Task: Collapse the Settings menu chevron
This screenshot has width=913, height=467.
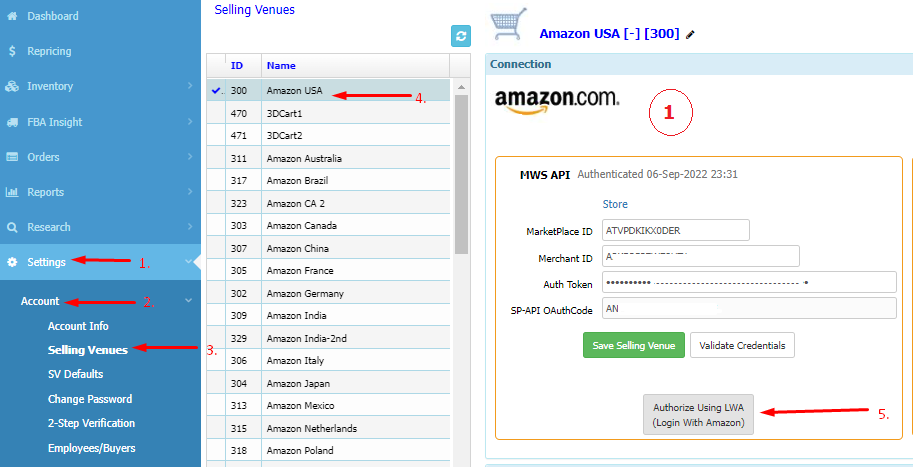Action: 189,262
